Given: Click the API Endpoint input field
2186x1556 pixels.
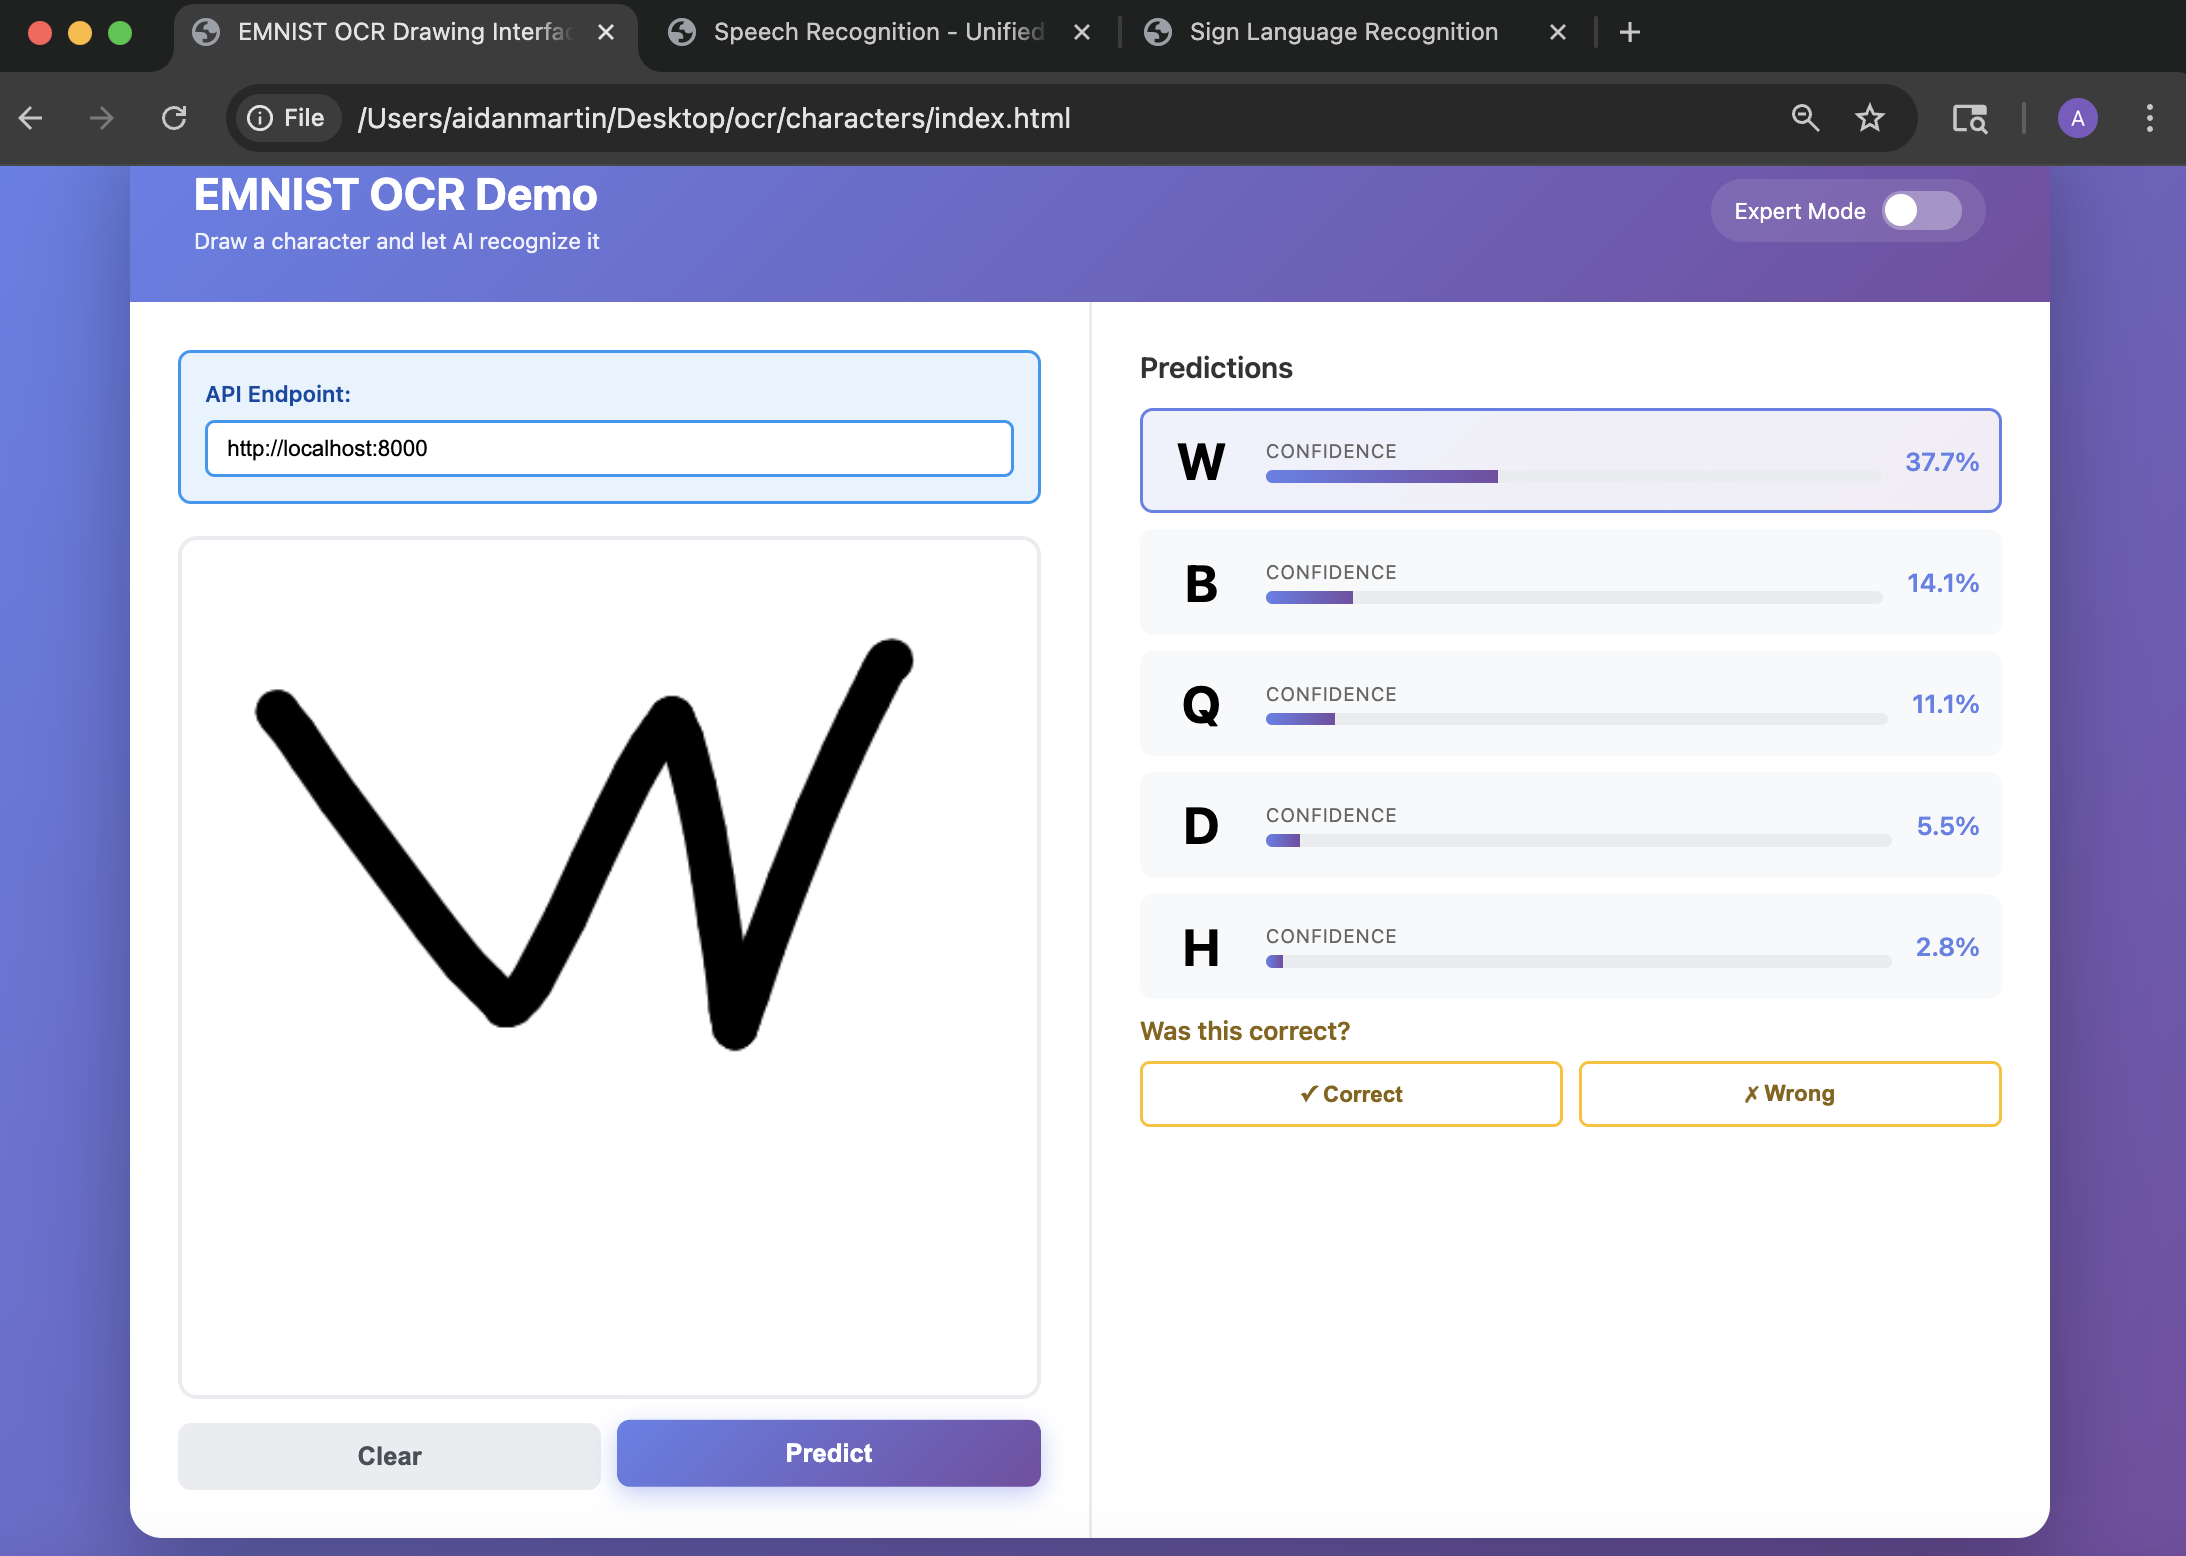Looking at the screenshot, I should (x=609, y=448).
